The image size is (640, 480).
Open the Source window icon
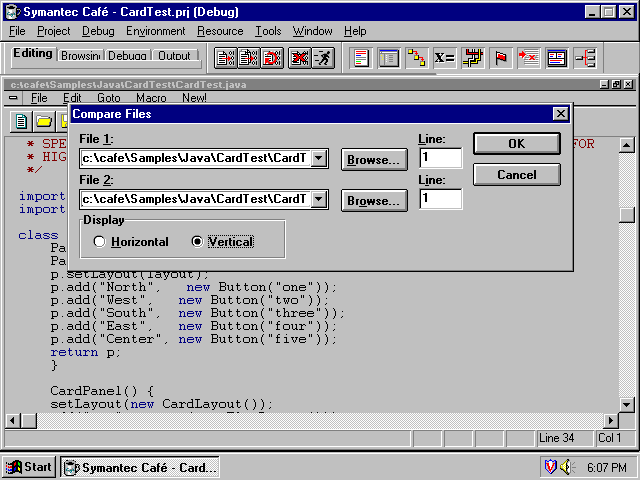click(361, 58)
